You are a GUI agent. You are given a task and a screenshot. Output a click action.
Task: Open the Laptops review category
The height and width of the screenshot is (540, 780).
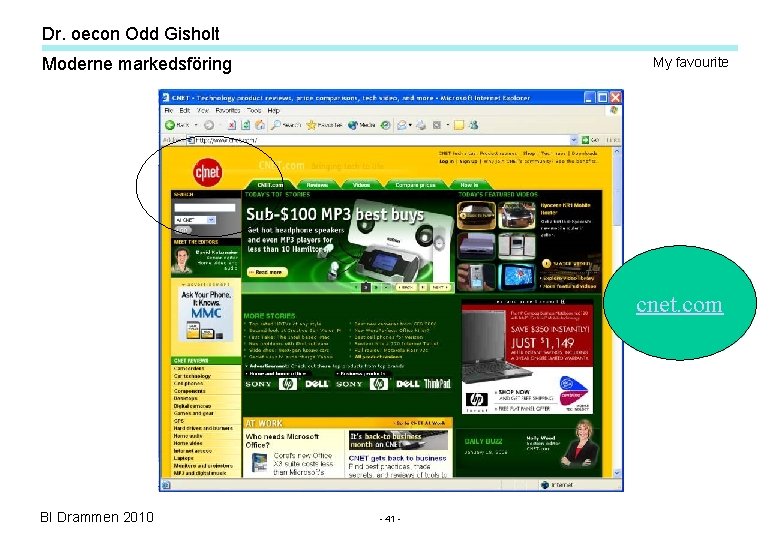point(184,458)
